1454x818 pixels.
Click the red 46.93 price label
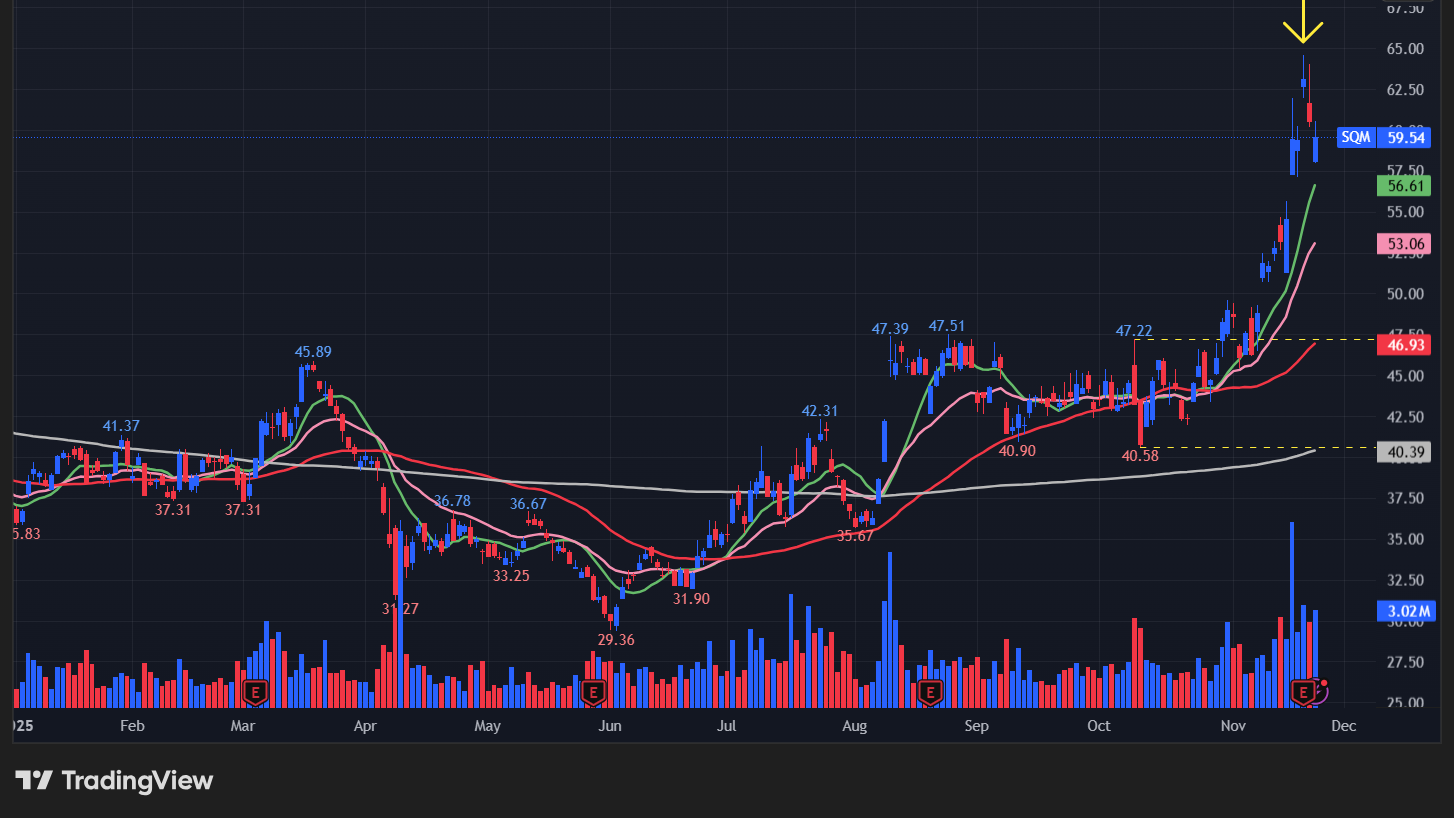coord(1404,345)
